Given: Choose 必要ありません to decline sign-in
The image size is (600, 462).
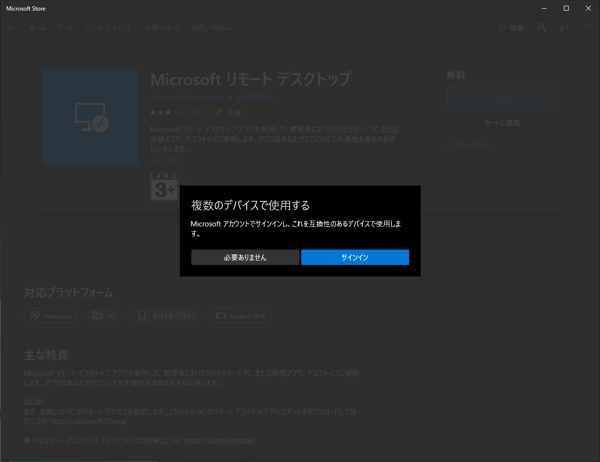Looking at the screenshot, I should pyautogui.click(x=245, y=257).
